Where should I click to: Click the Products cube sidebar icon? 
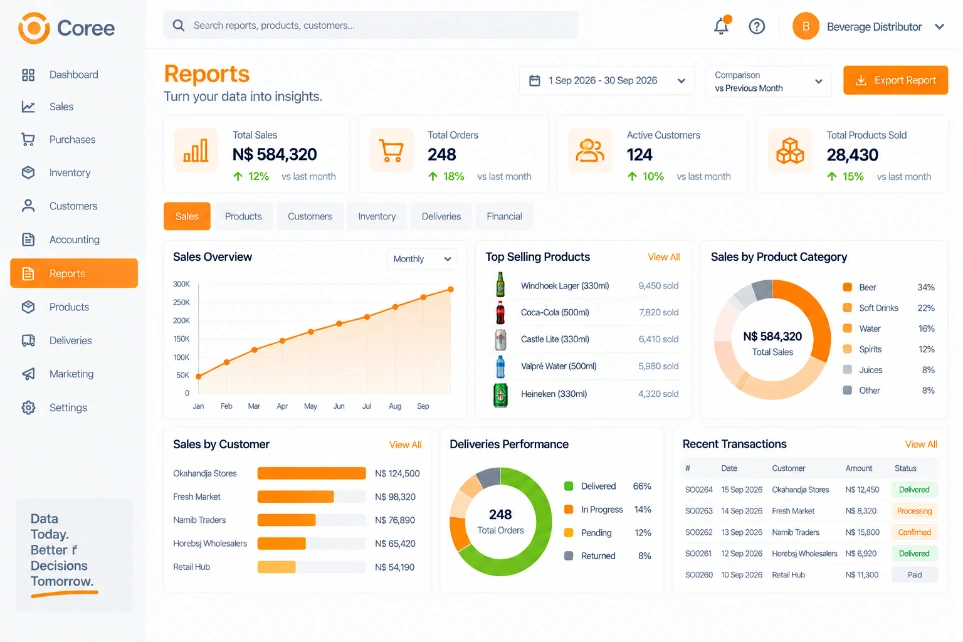click(28, 307)
